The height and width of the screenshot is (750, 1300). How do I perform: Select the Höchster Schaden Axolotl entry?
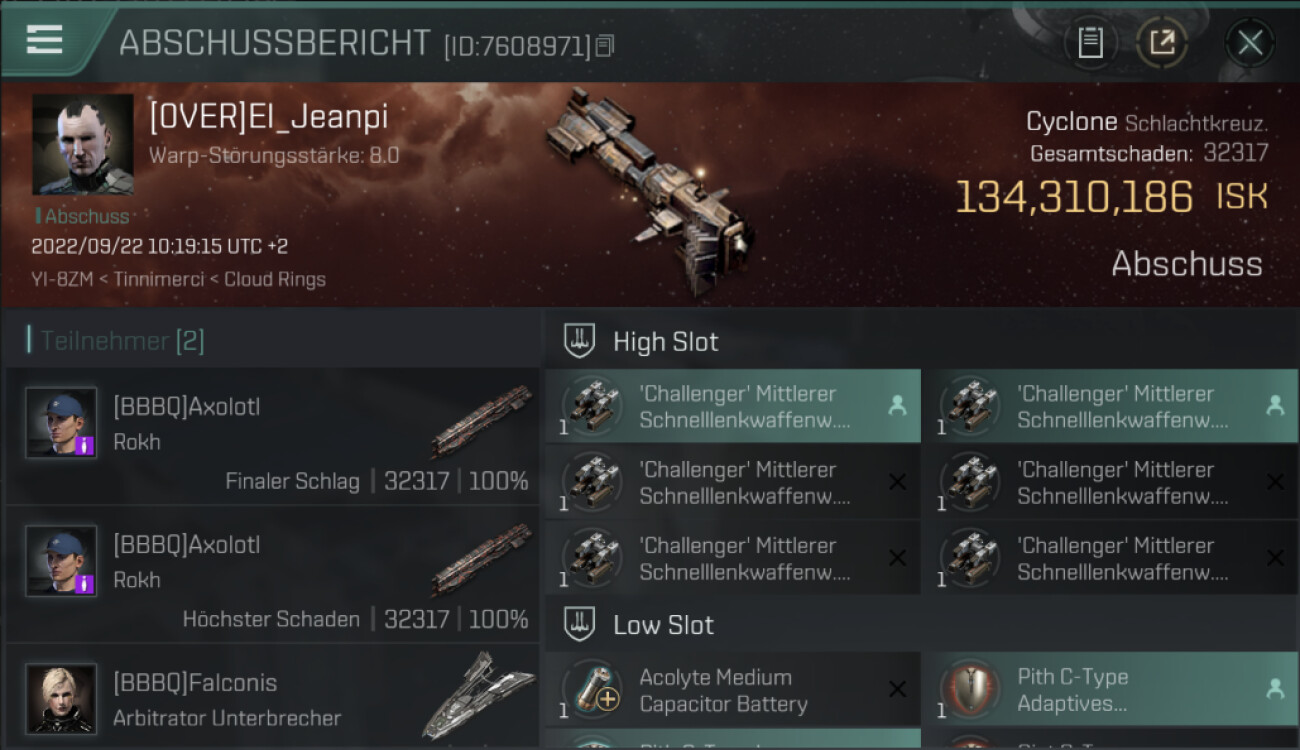coord(273,574)
